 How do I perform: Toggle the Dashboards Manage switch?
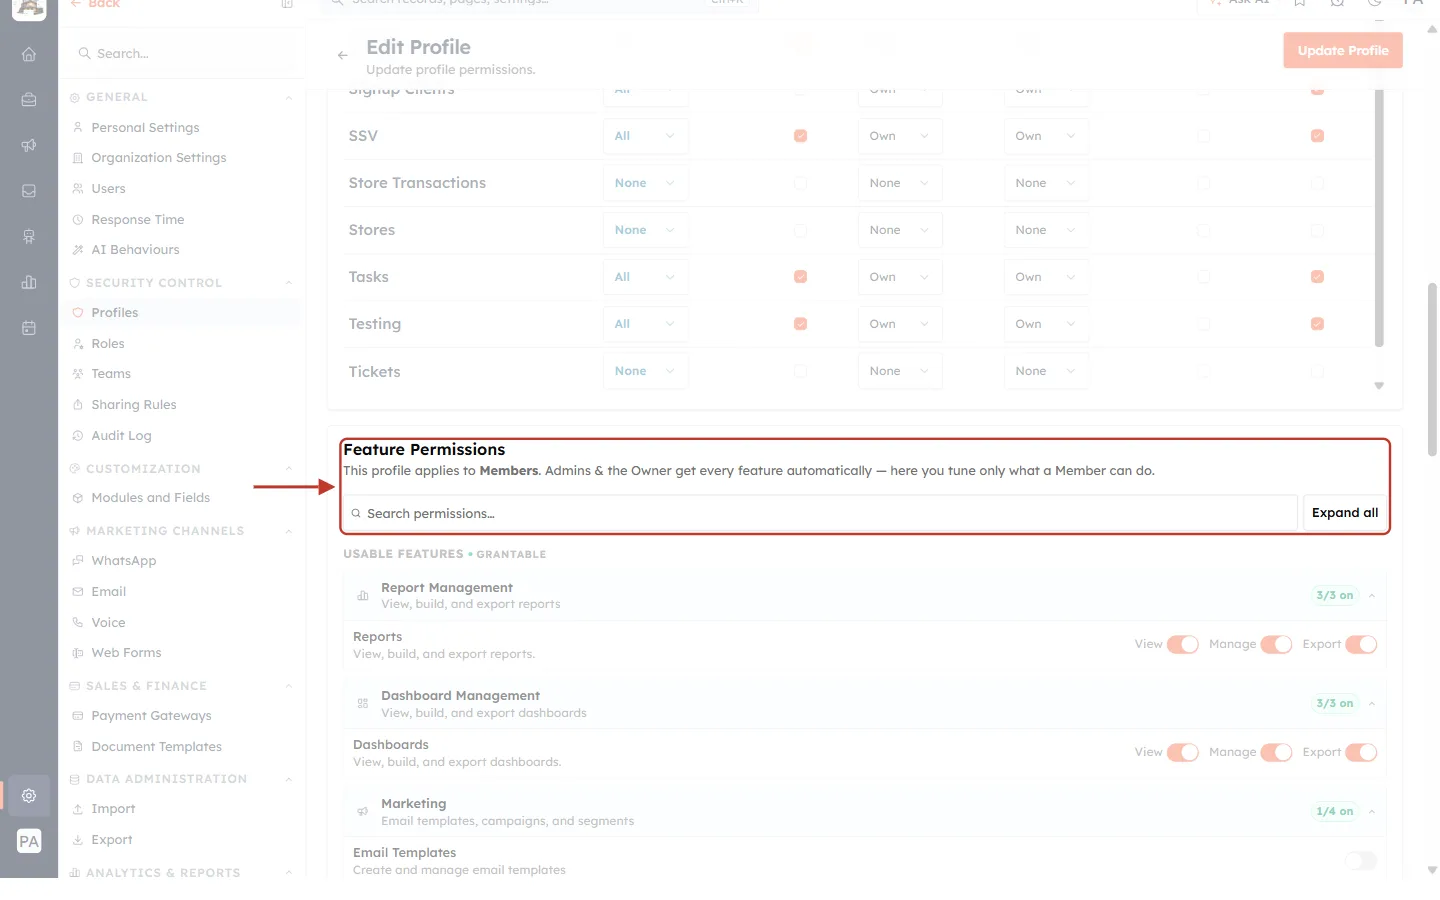coord(1276,753)
